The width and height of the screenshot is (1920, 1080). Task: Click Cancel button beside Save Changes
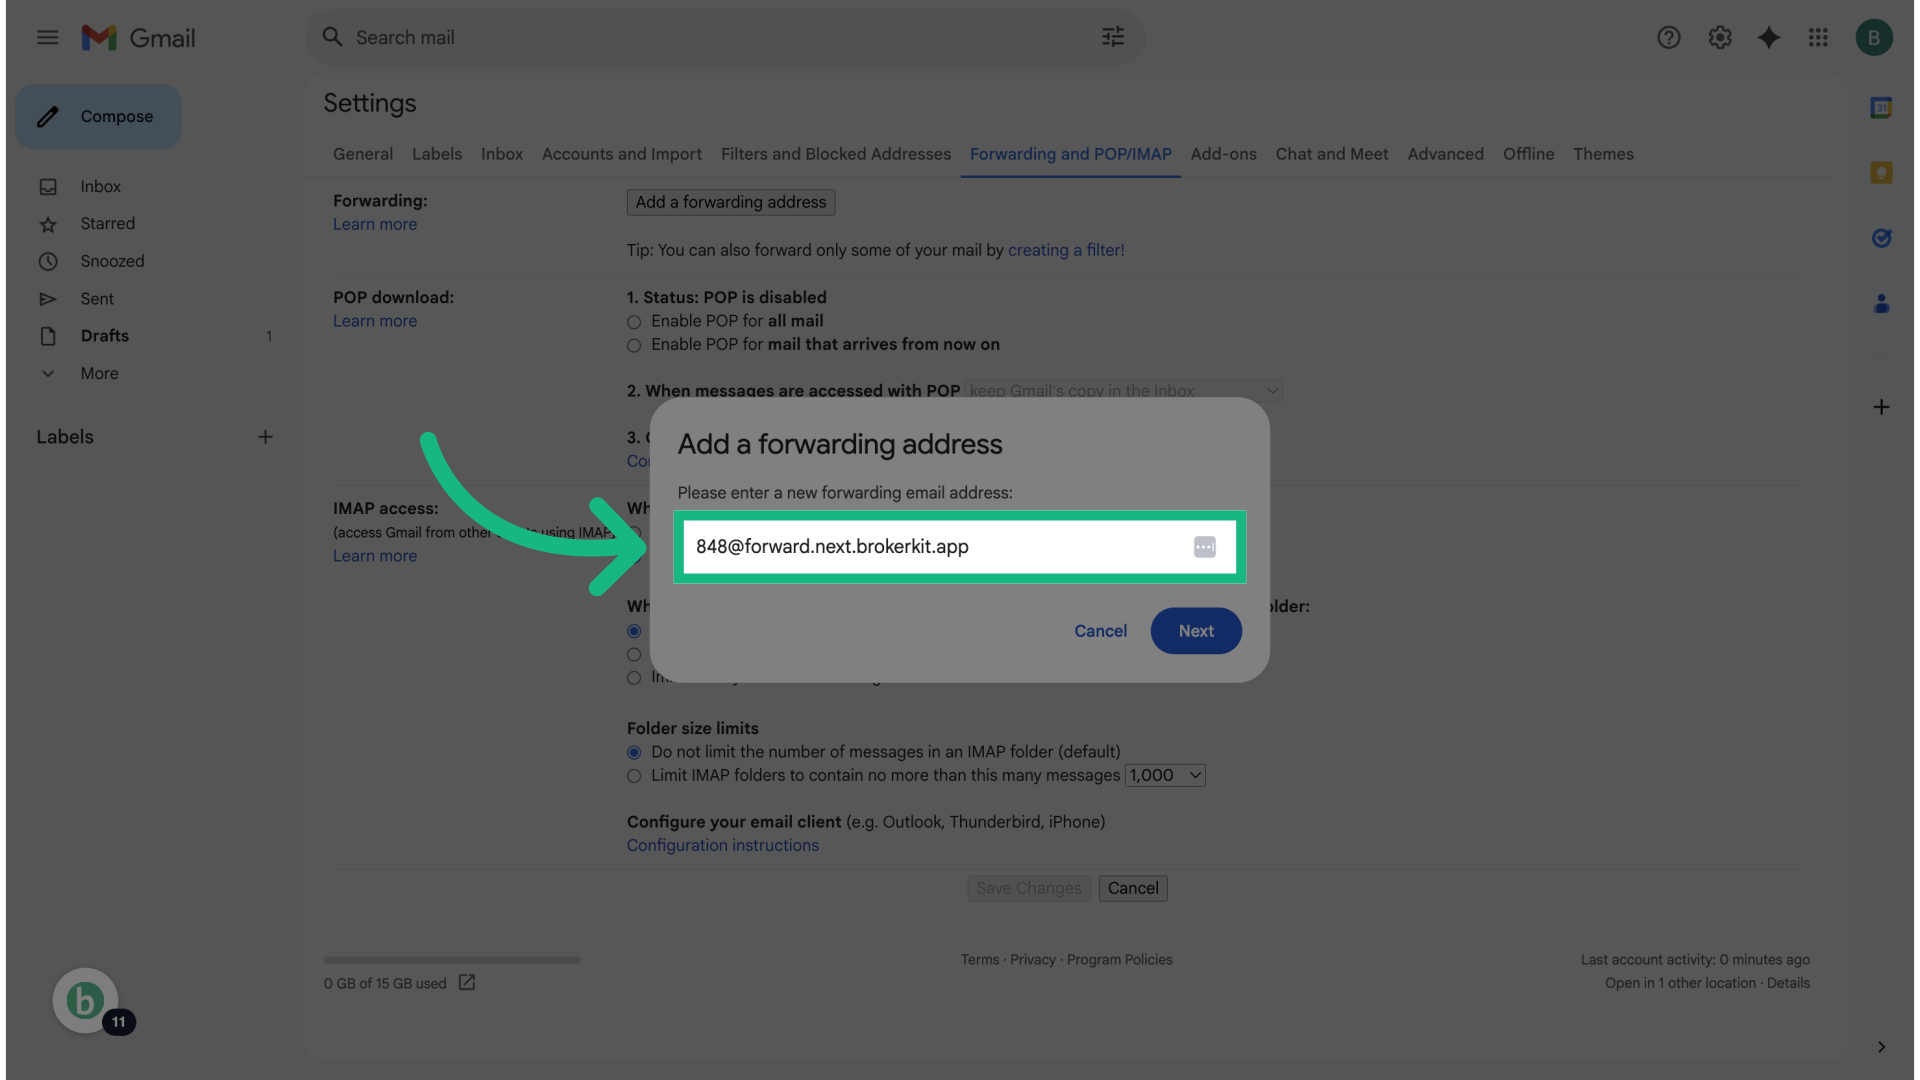click(x=1133, y=888)
